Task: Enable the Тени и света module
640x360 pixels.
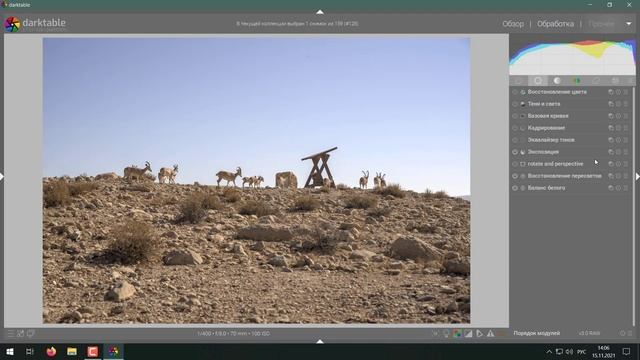Action: tap(515, 104)
